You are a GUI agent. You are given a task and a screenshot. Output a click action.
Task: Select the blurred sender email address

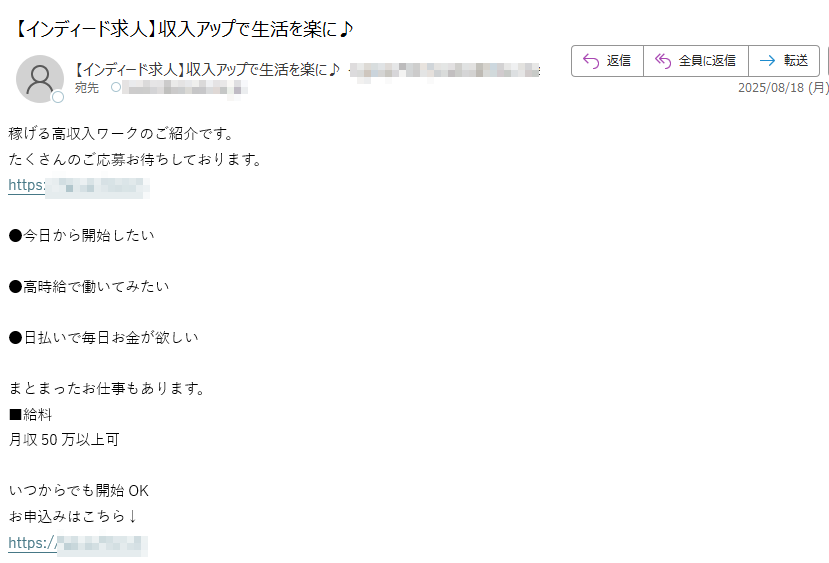click(445, 71)
